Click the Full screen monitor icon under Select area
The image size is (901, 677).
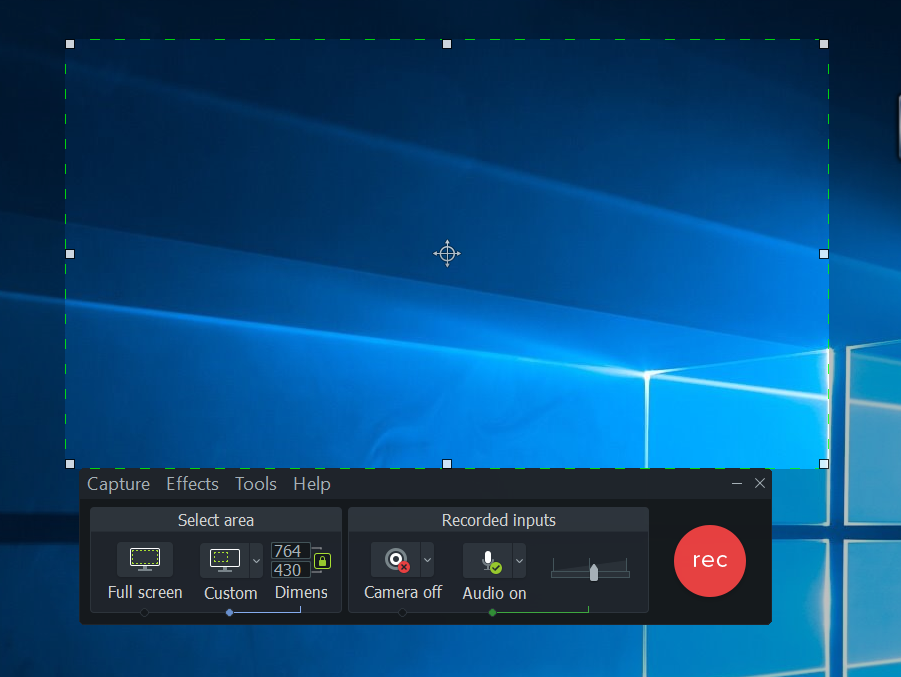(144, 559)
